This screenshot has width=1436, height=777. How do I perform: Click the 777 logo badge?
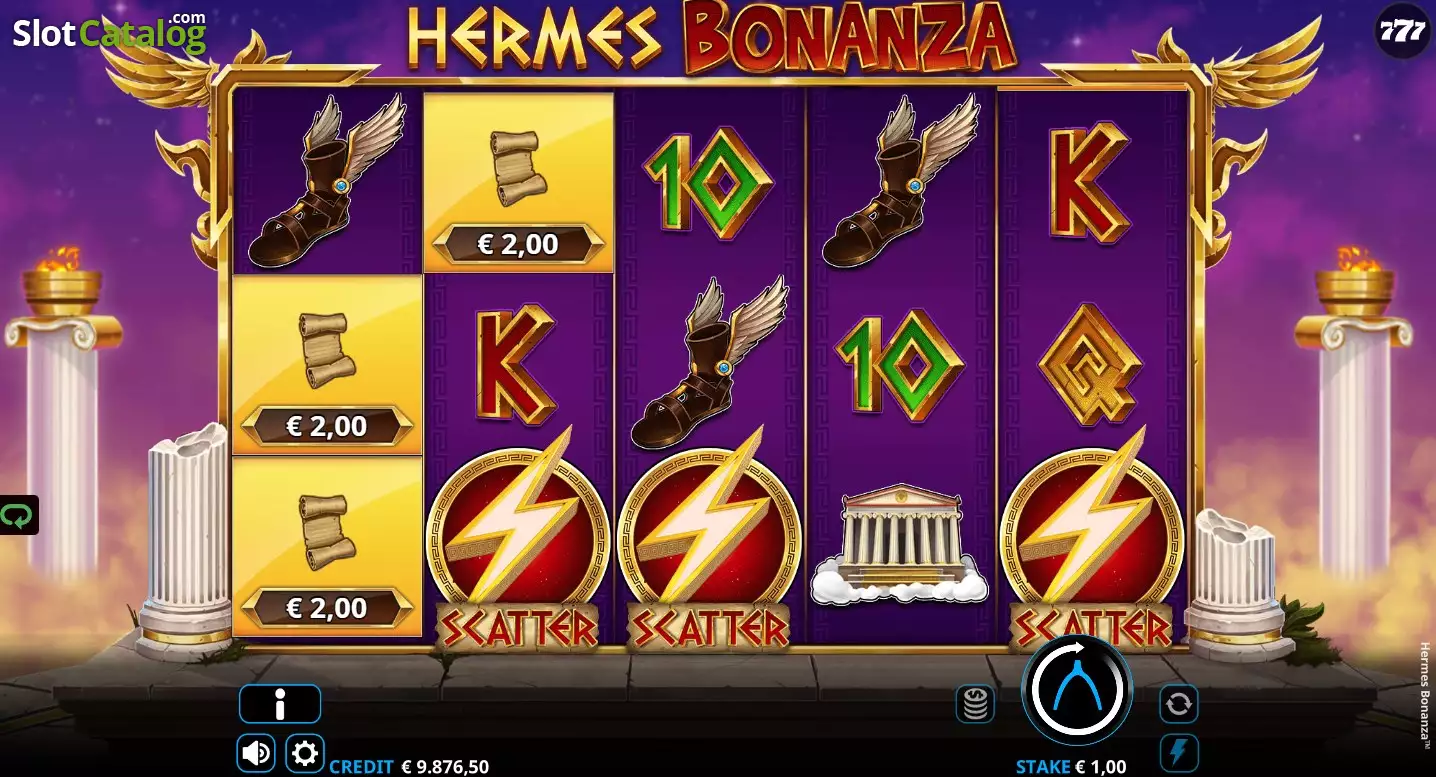pos(1403,30)
